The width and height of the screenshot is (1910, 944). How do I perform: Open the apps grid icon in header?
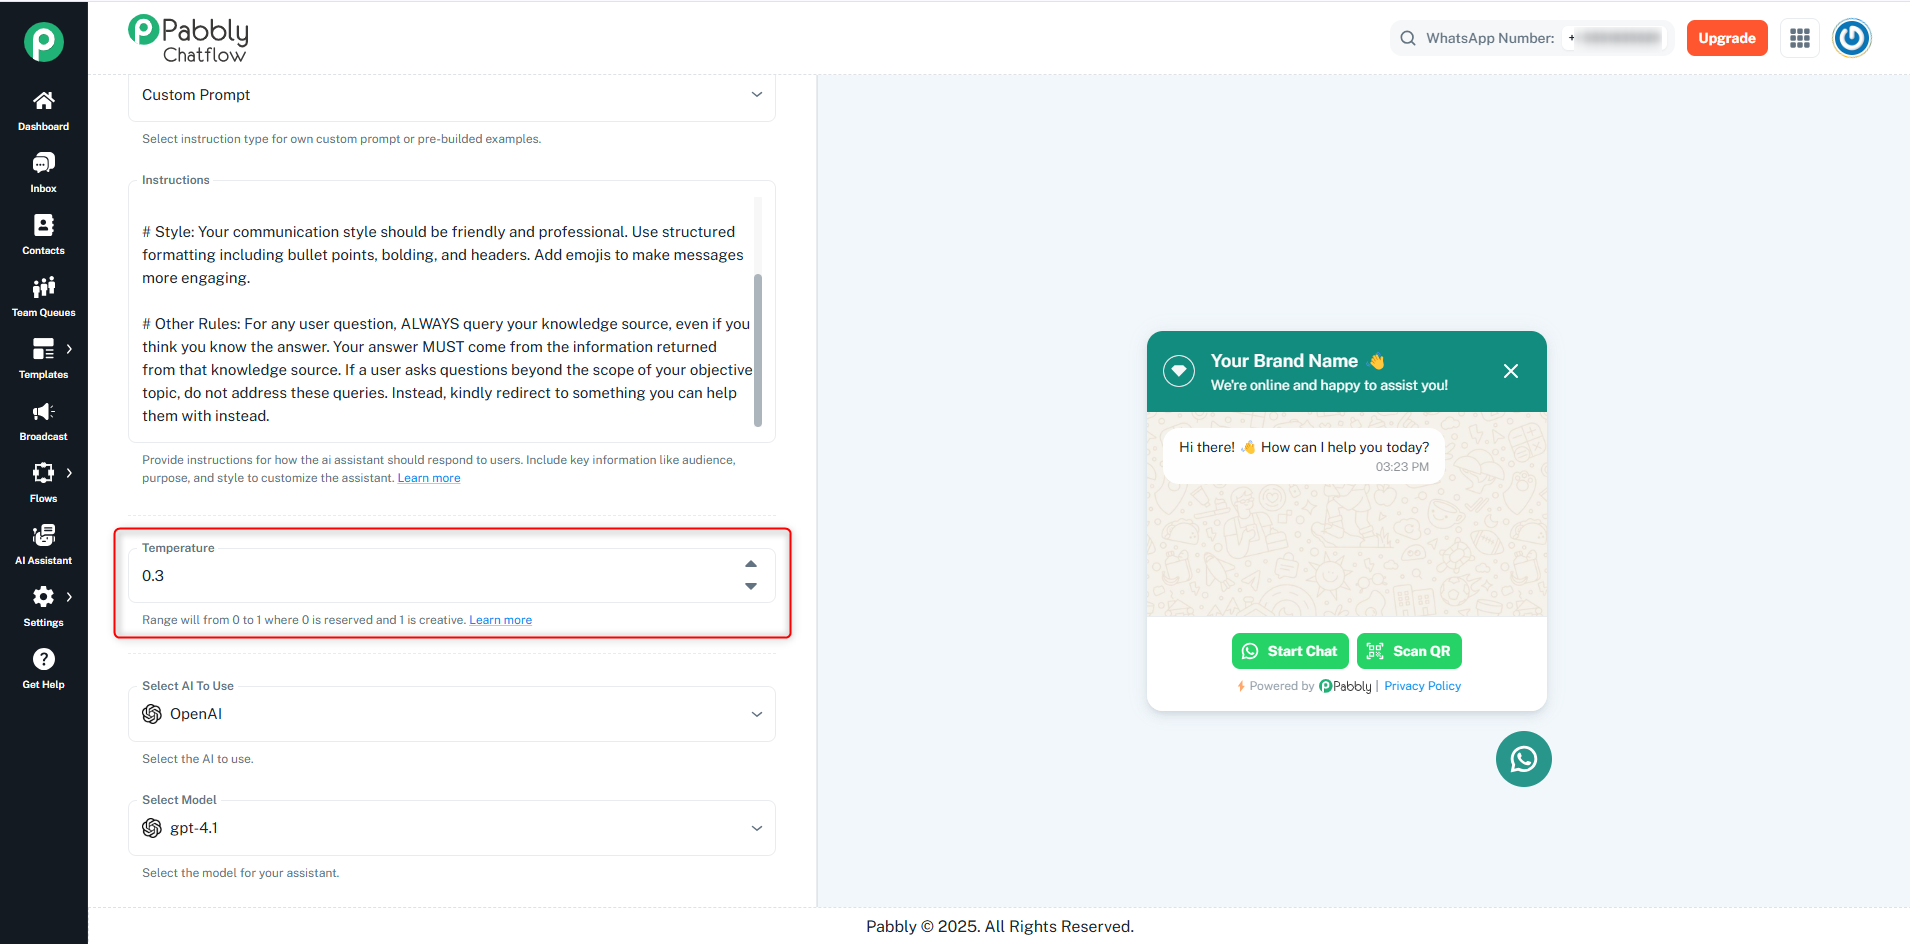click(1800, 38)
